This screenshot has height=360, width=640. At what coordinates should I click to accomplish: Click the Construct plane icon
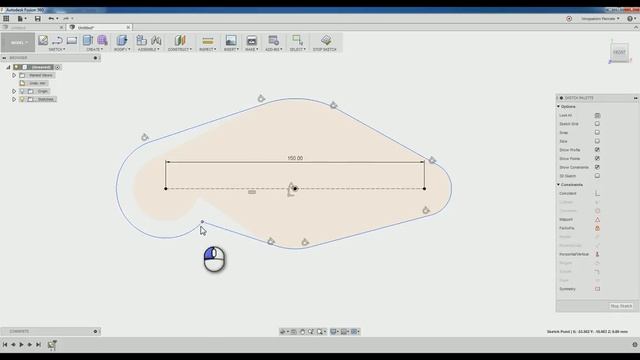click(x=180, y=40)
